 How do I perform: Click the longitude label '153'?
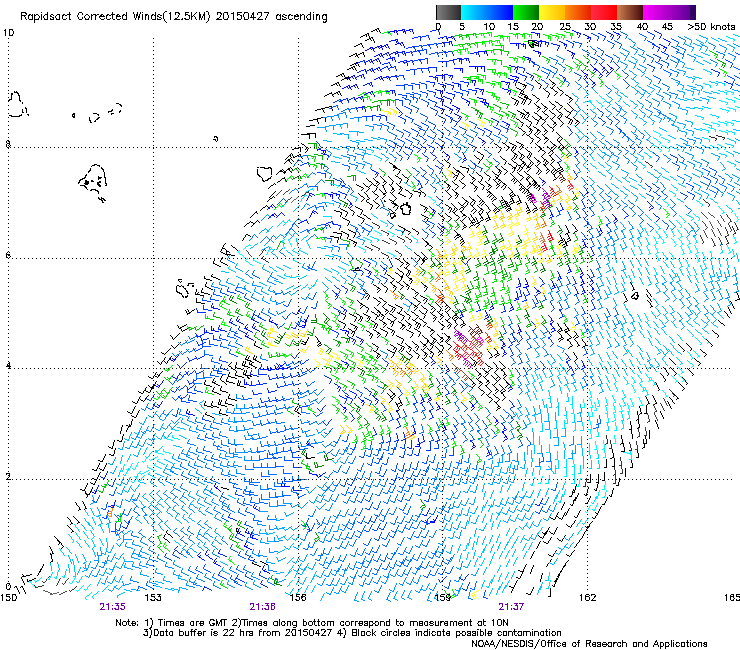(153, 598)
